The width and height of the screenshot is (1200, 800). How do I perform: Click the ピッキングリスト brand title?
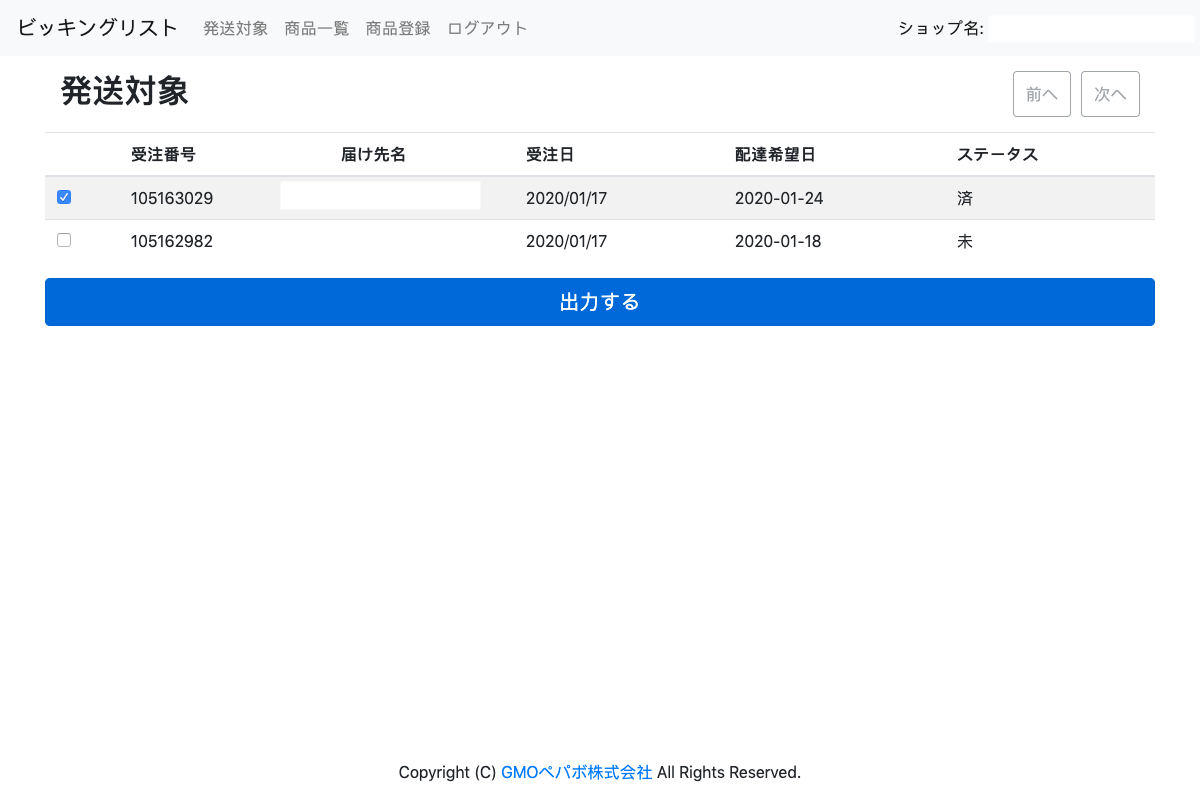(x=98, y=28)
